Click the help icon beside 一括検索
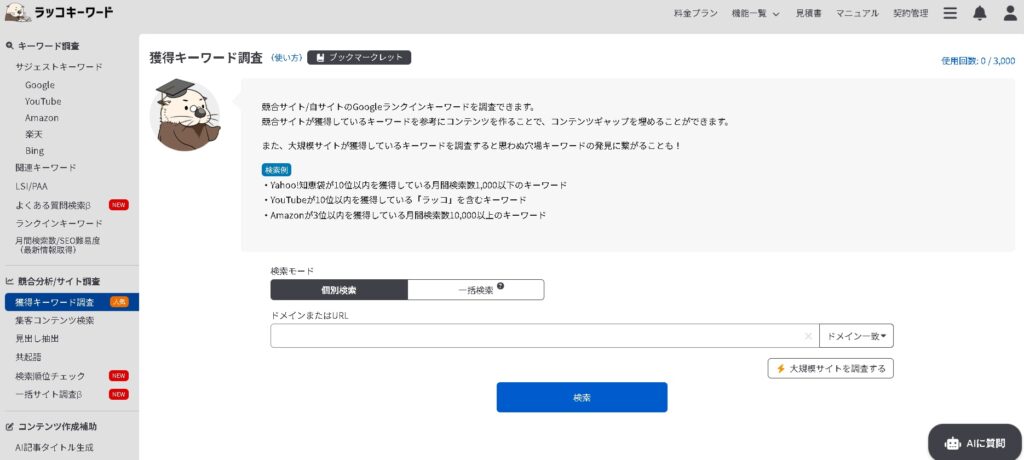This screenshot has height=460, width=1024. [x=500, y=286]
